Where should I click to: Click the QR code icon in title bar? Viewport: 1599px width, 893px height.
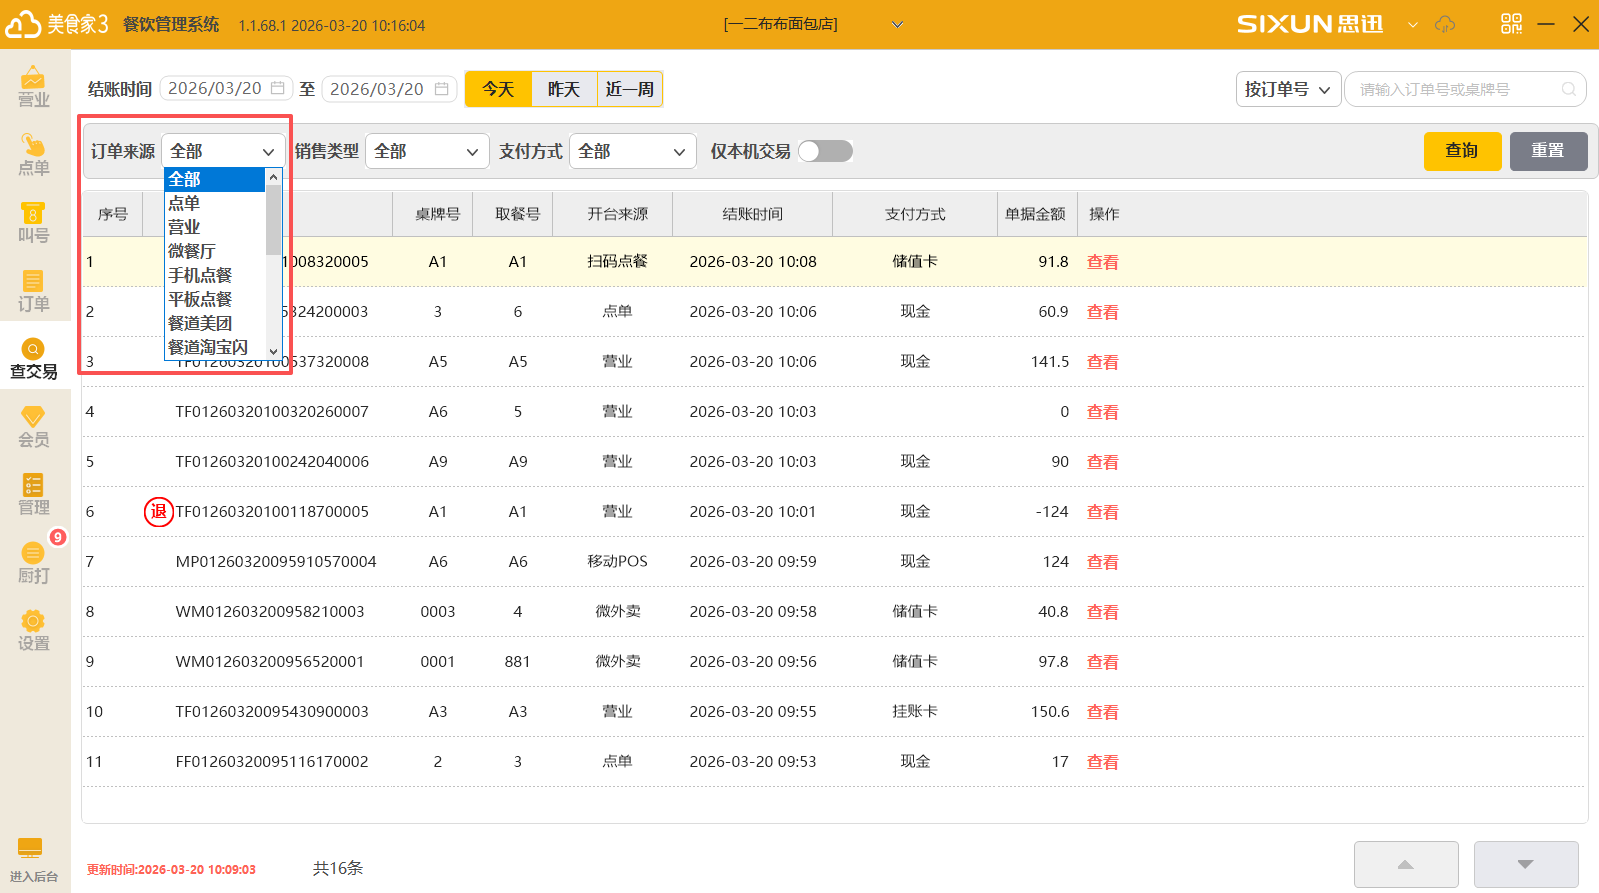coord(1511,24)
